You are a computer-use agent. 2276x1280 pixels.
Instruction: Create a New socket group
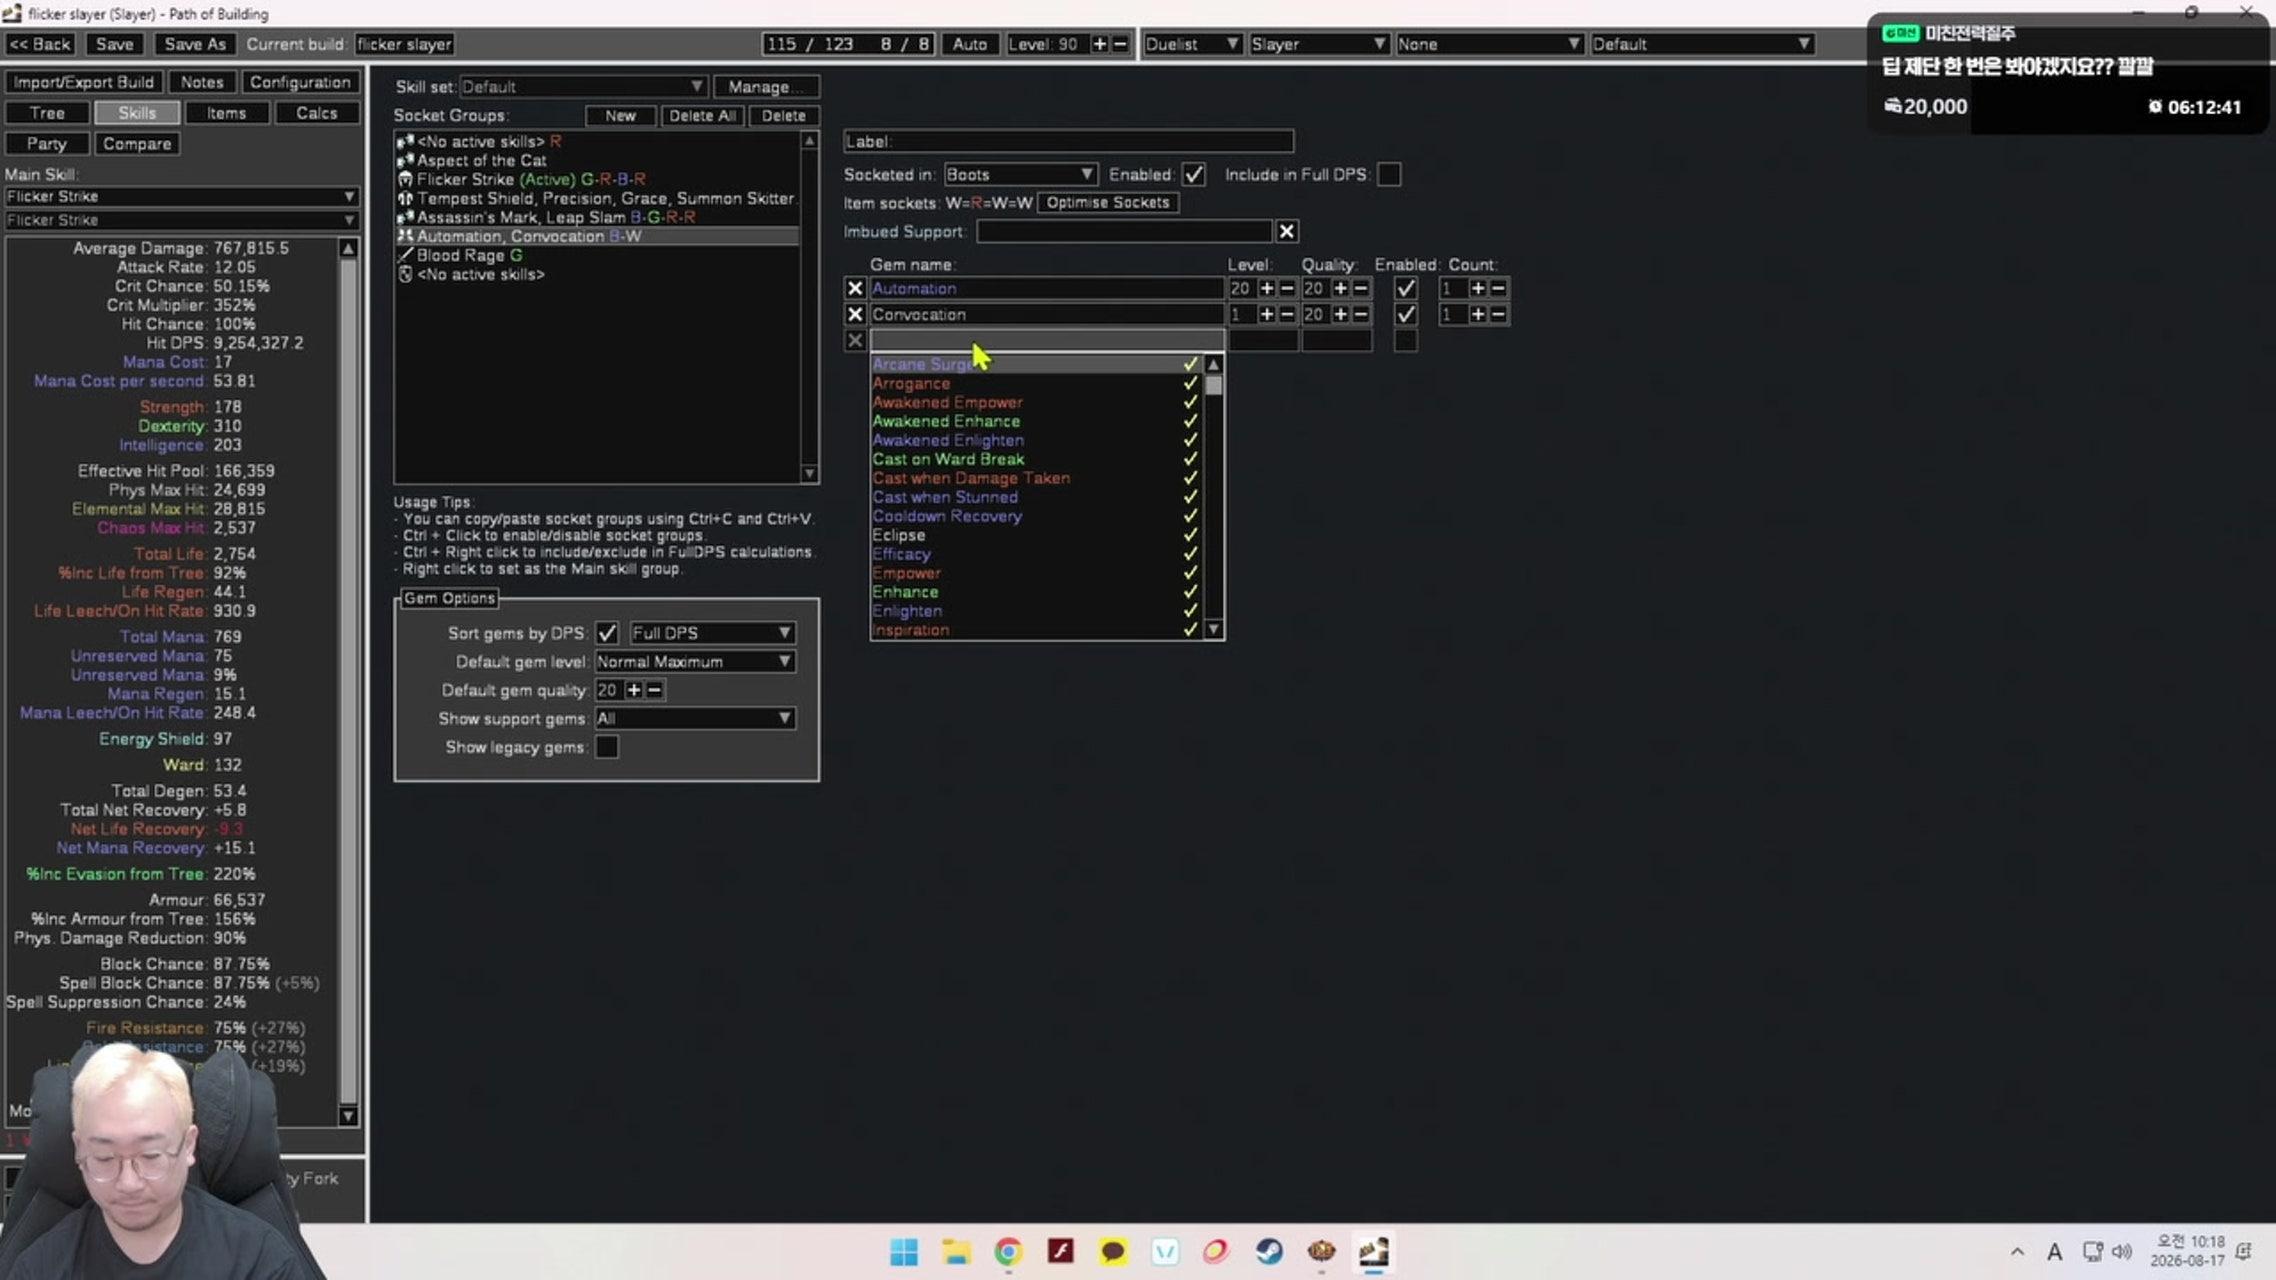click(x=620, y=116)
